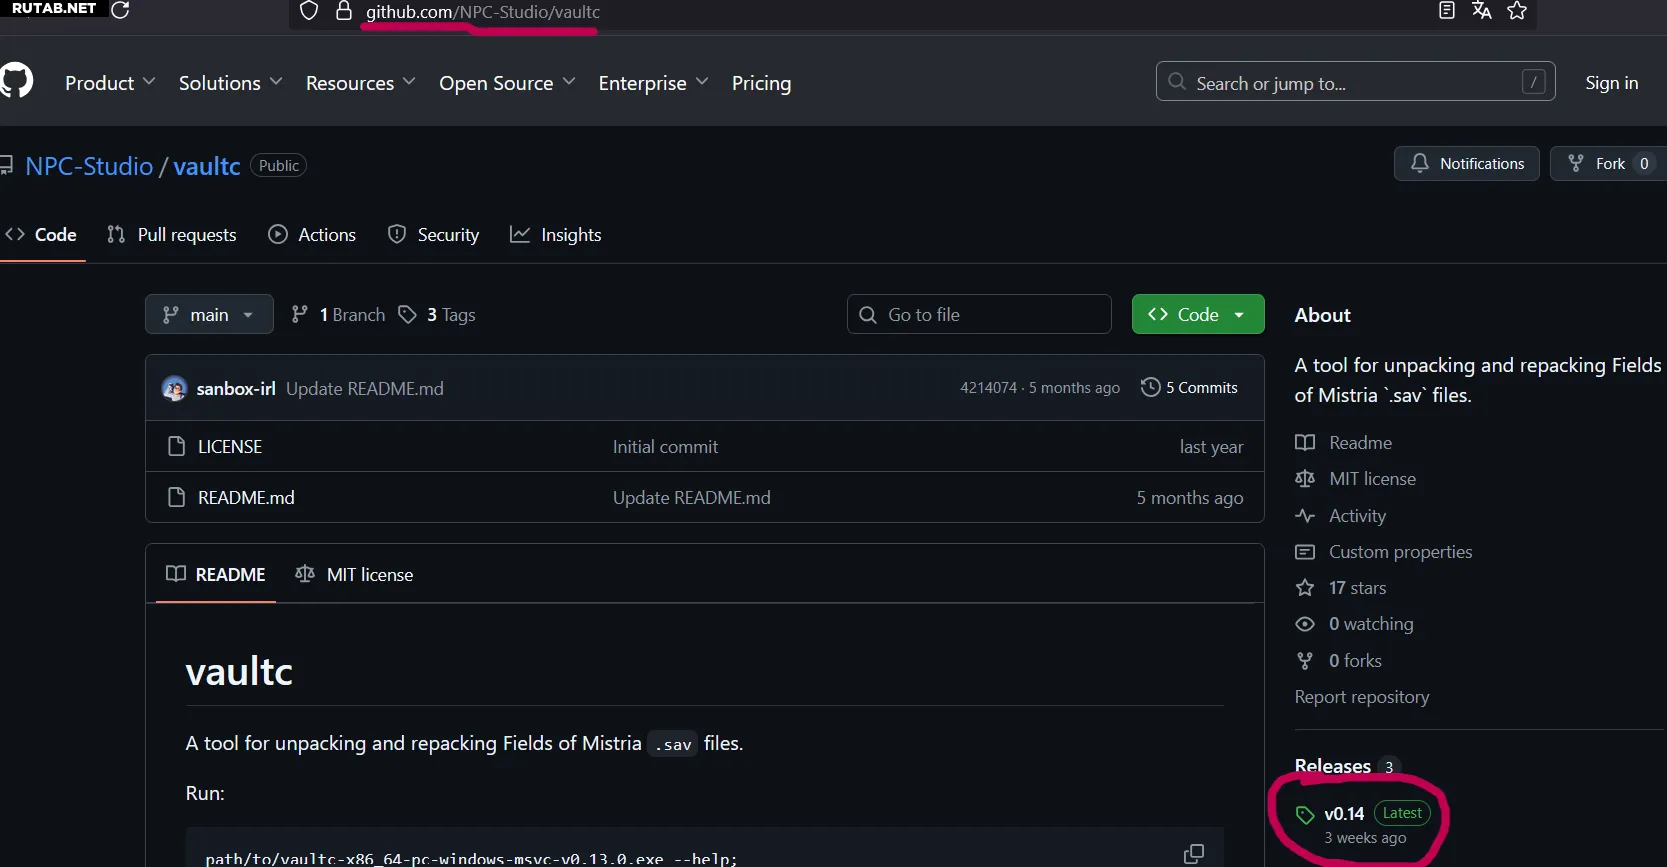The height and width of the screenshot is (867, 1667).
Task: Open the vaultc repository link
Action: [207, 166]
